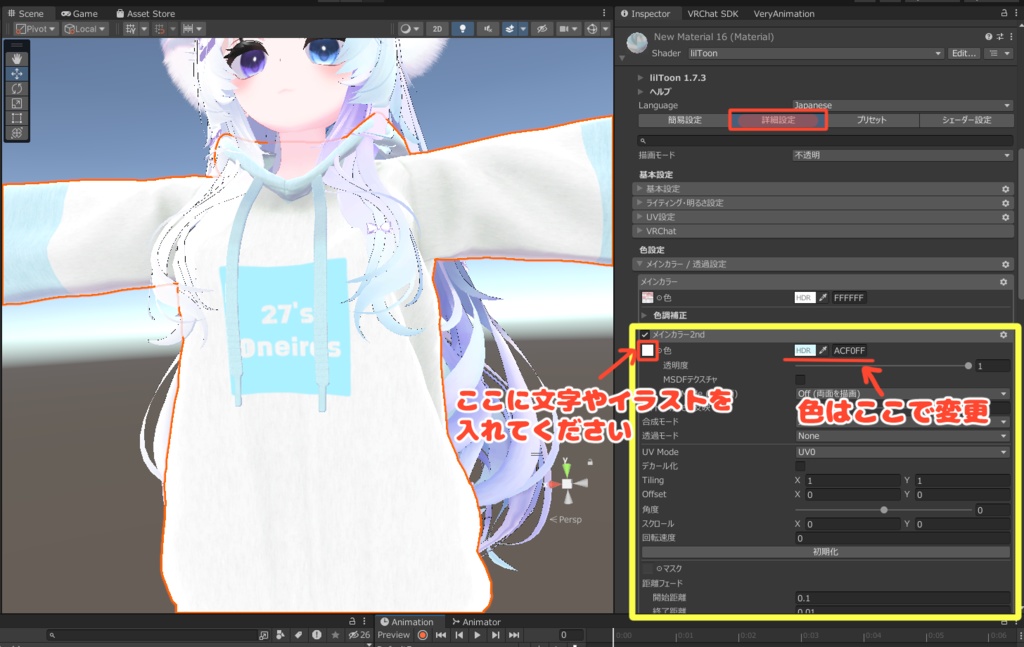Open the メインカラー HDR color swatch
The image size is (1024, 647).
pyautogui.click(x=805, y=298)
